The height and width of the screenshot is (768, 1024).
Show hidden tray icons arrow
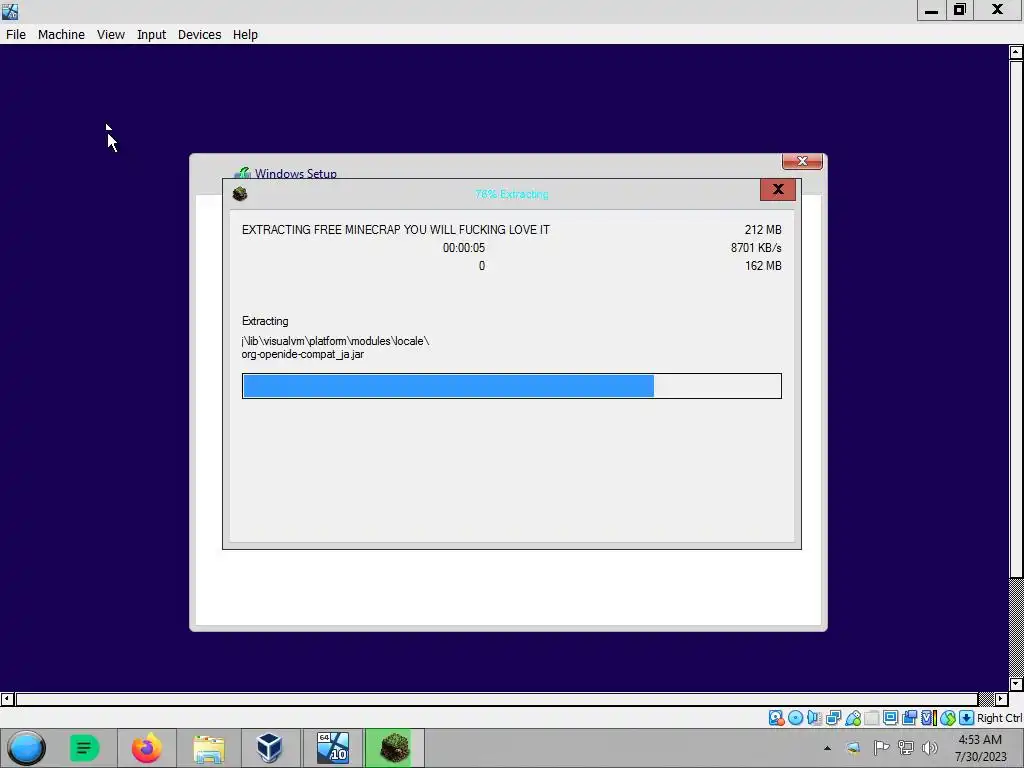coord(827,748)
